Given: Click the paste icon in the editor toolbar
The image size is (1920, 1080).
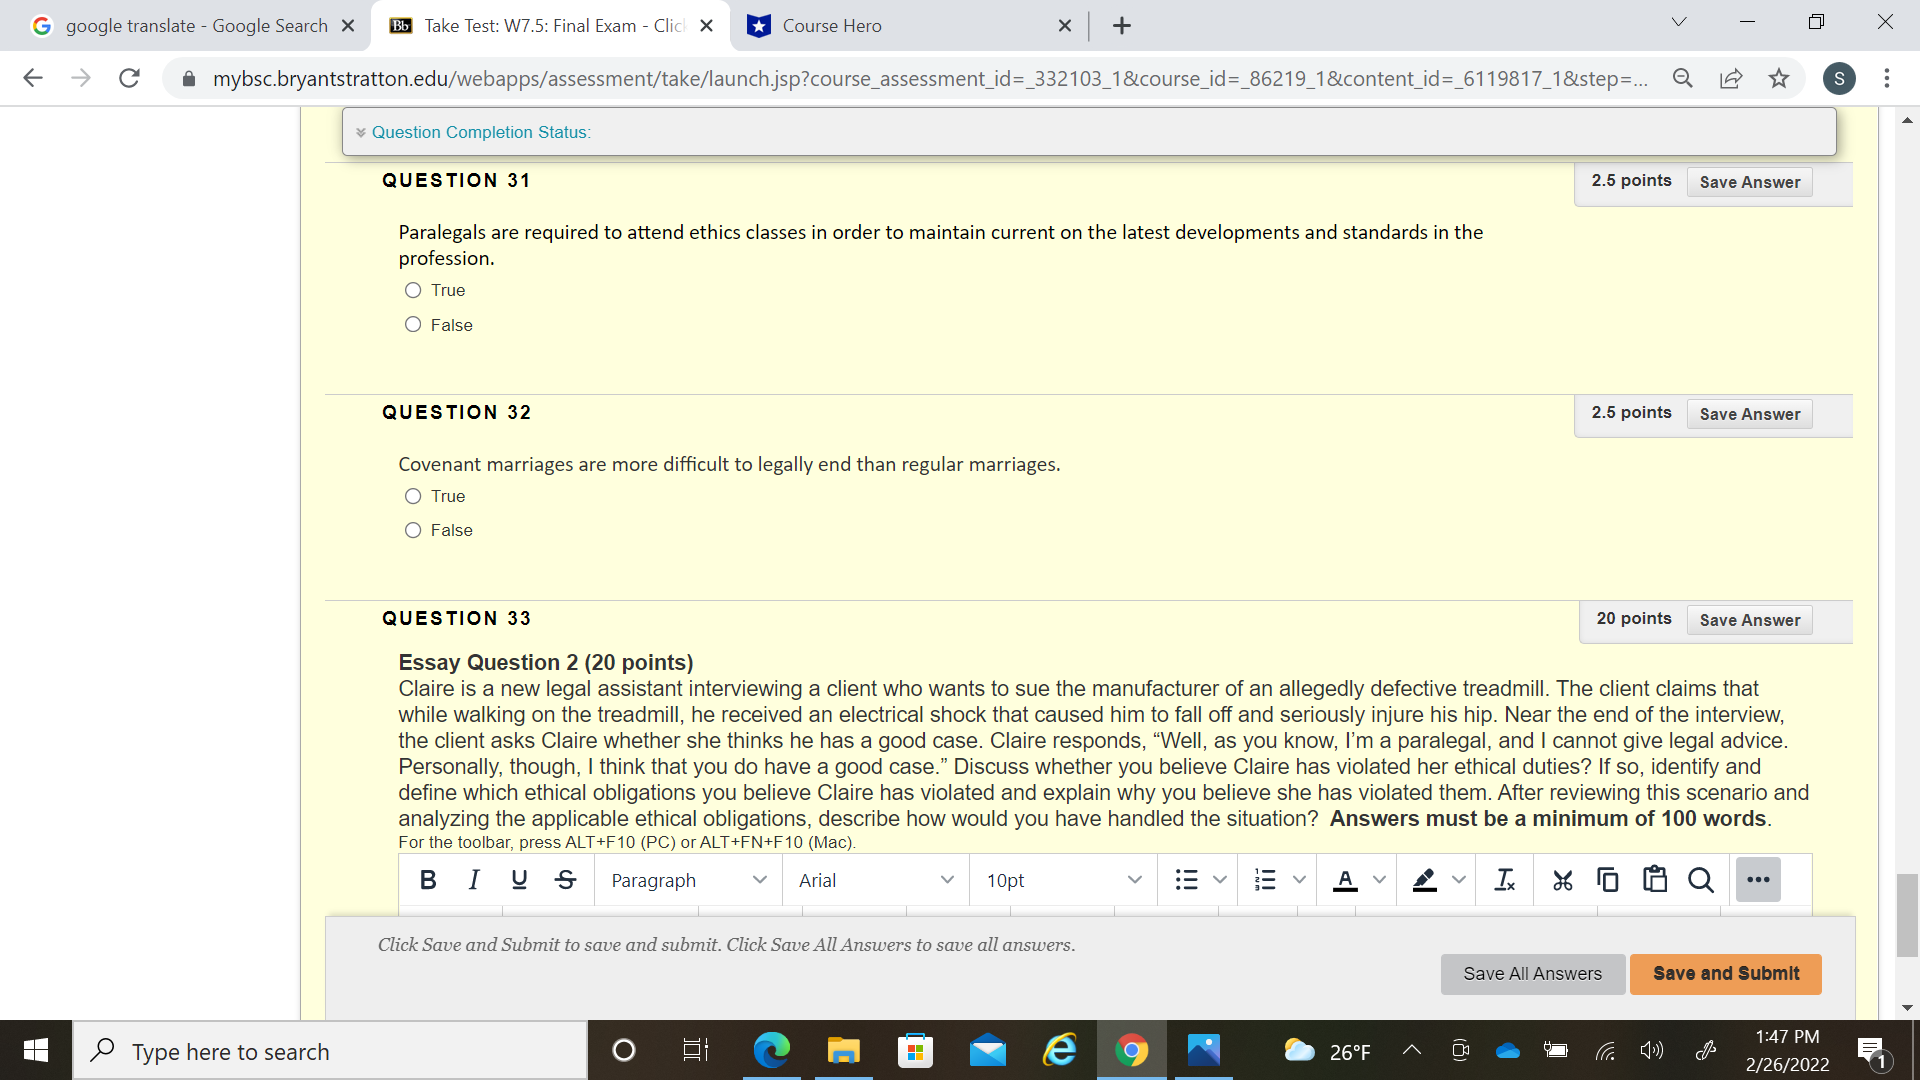Looking at the screenshot, I should [1655, 880].
